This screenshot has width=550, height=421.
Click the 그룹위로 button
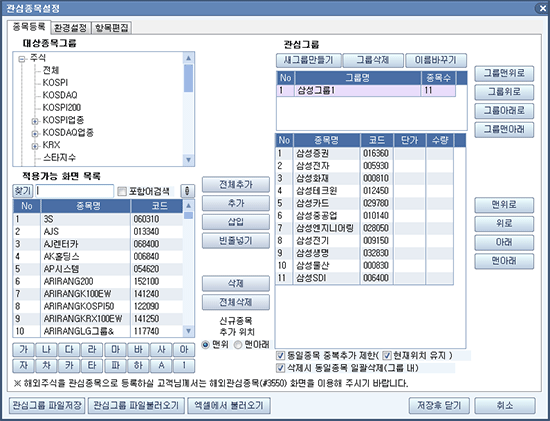[x=504, y=92]
